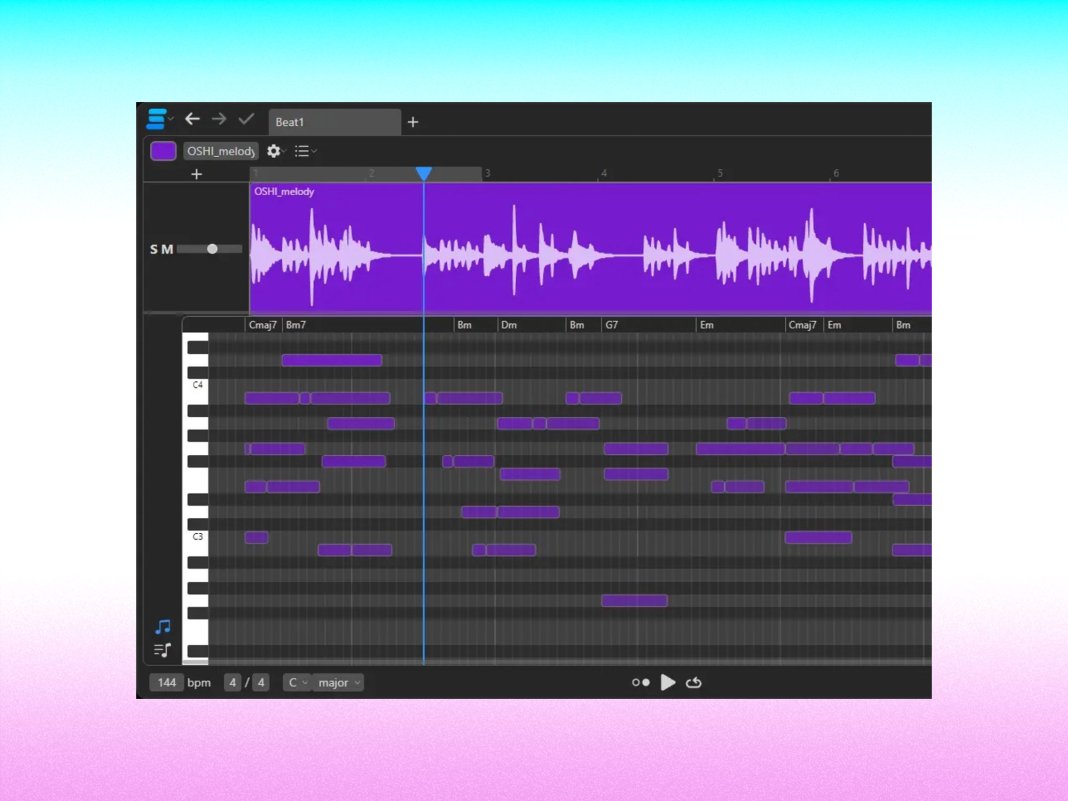
Task: Open the key root C dropdown
Action: (x=298, y=682)
